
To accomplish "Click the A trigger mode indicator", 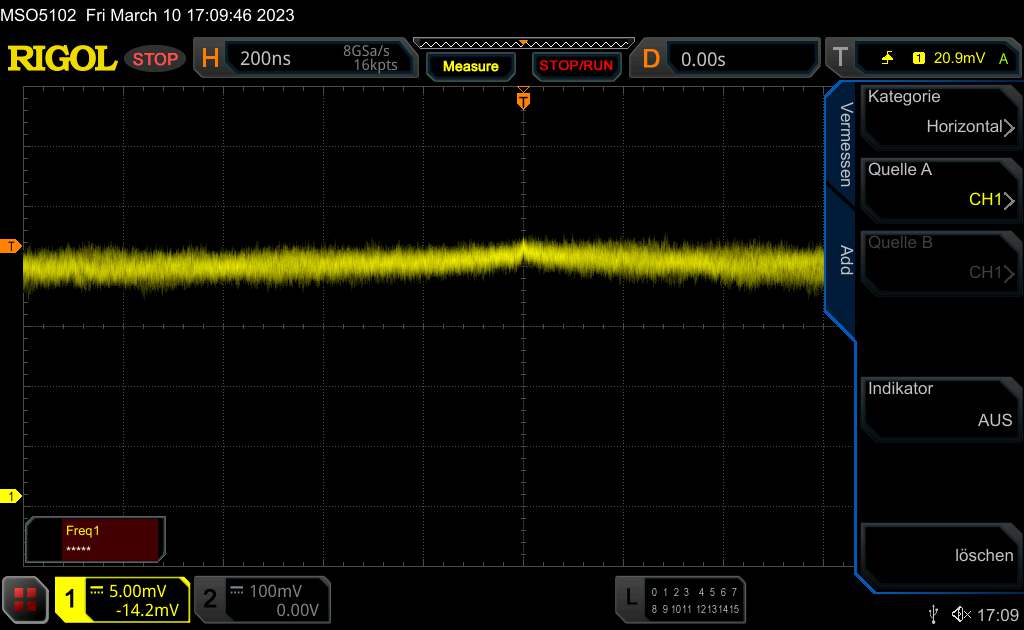I will (1003, 59).
